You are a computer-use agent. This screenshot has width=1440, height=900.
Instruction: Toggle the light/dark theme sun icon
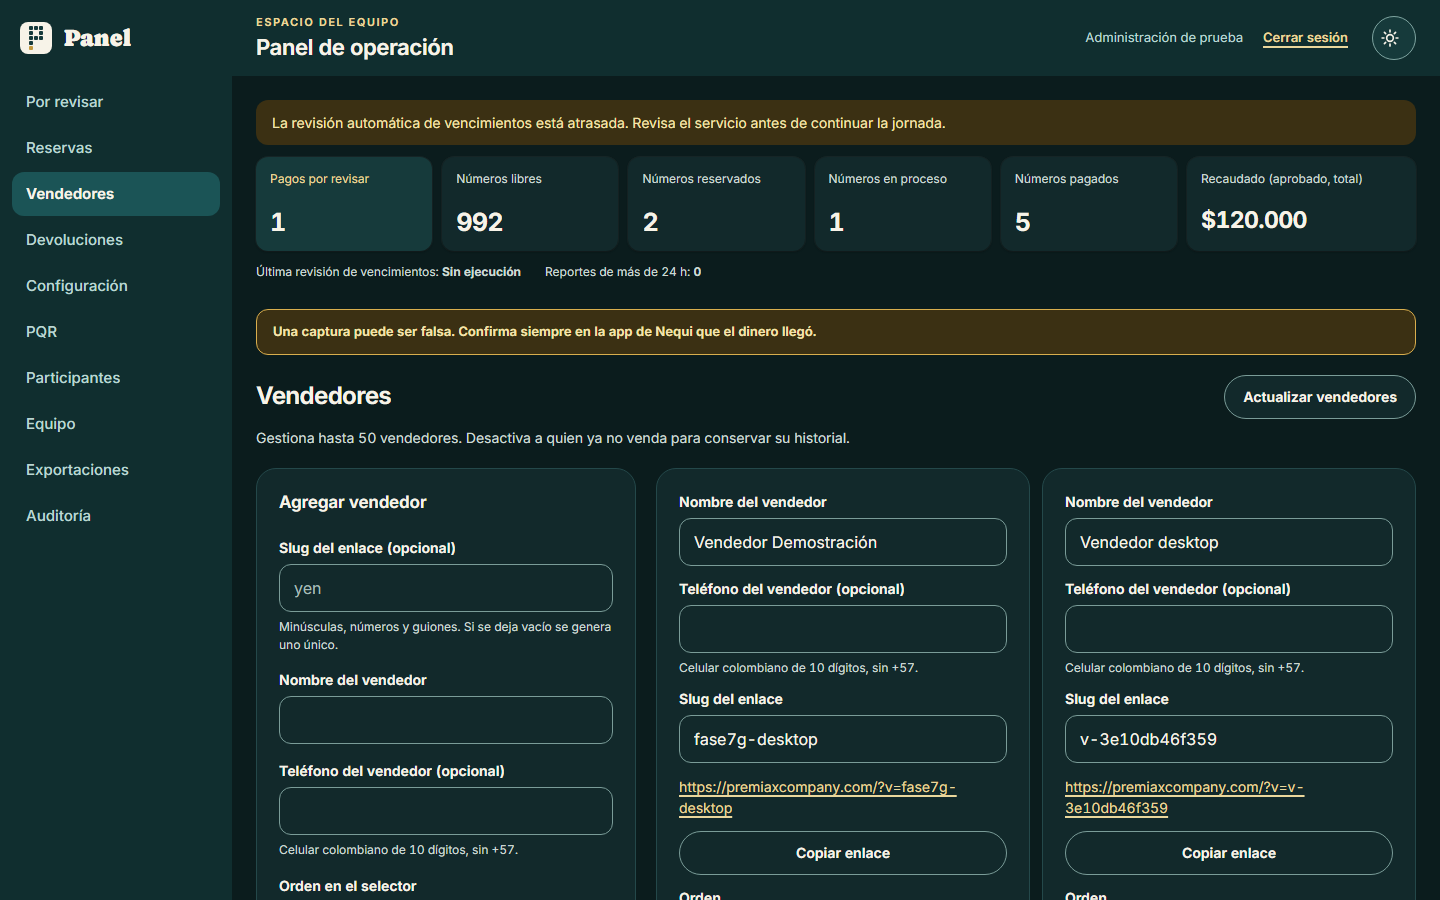coord(1393,38)
